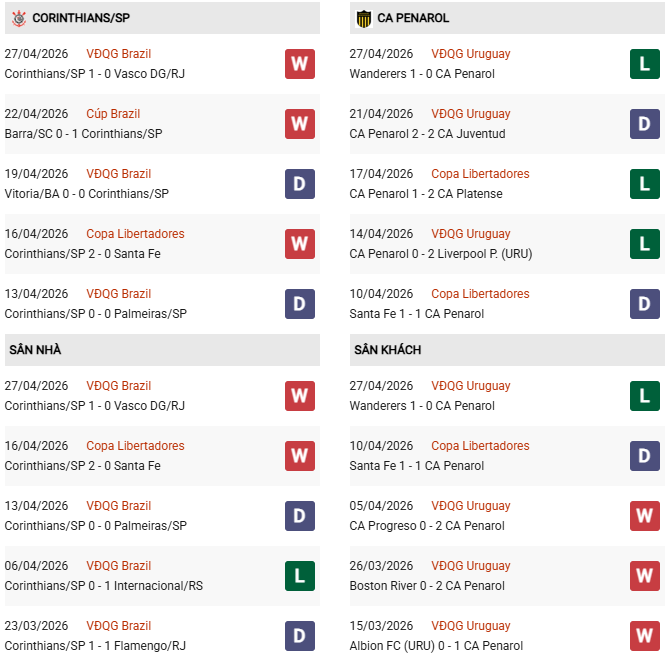The height and width of the screenshot is (662, 666).
Task: Click the D badge for Corinthians vs Flamengo/RJ
Action: (x=299, y=636)
